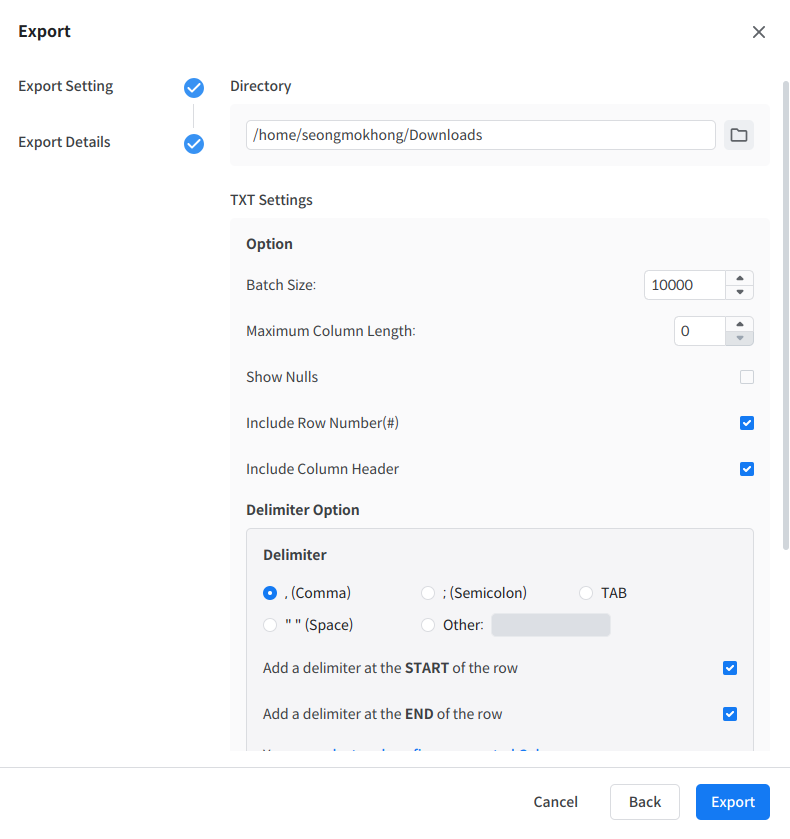Increase Batch Size with up arrow
Viewport: 790px width, 839px height.
(739, 279)
